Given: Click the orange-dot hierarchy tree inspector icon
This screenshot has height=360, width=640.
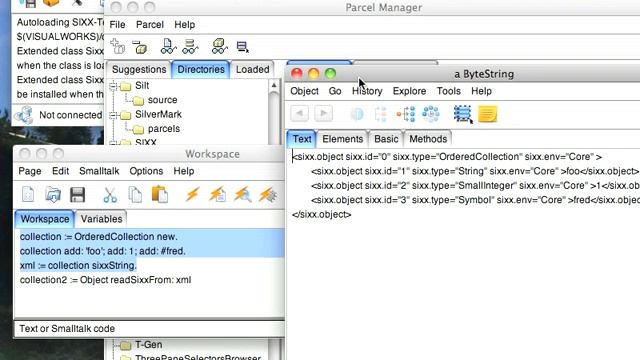Looking at the screenshot, I should click(x=406, y=114).
